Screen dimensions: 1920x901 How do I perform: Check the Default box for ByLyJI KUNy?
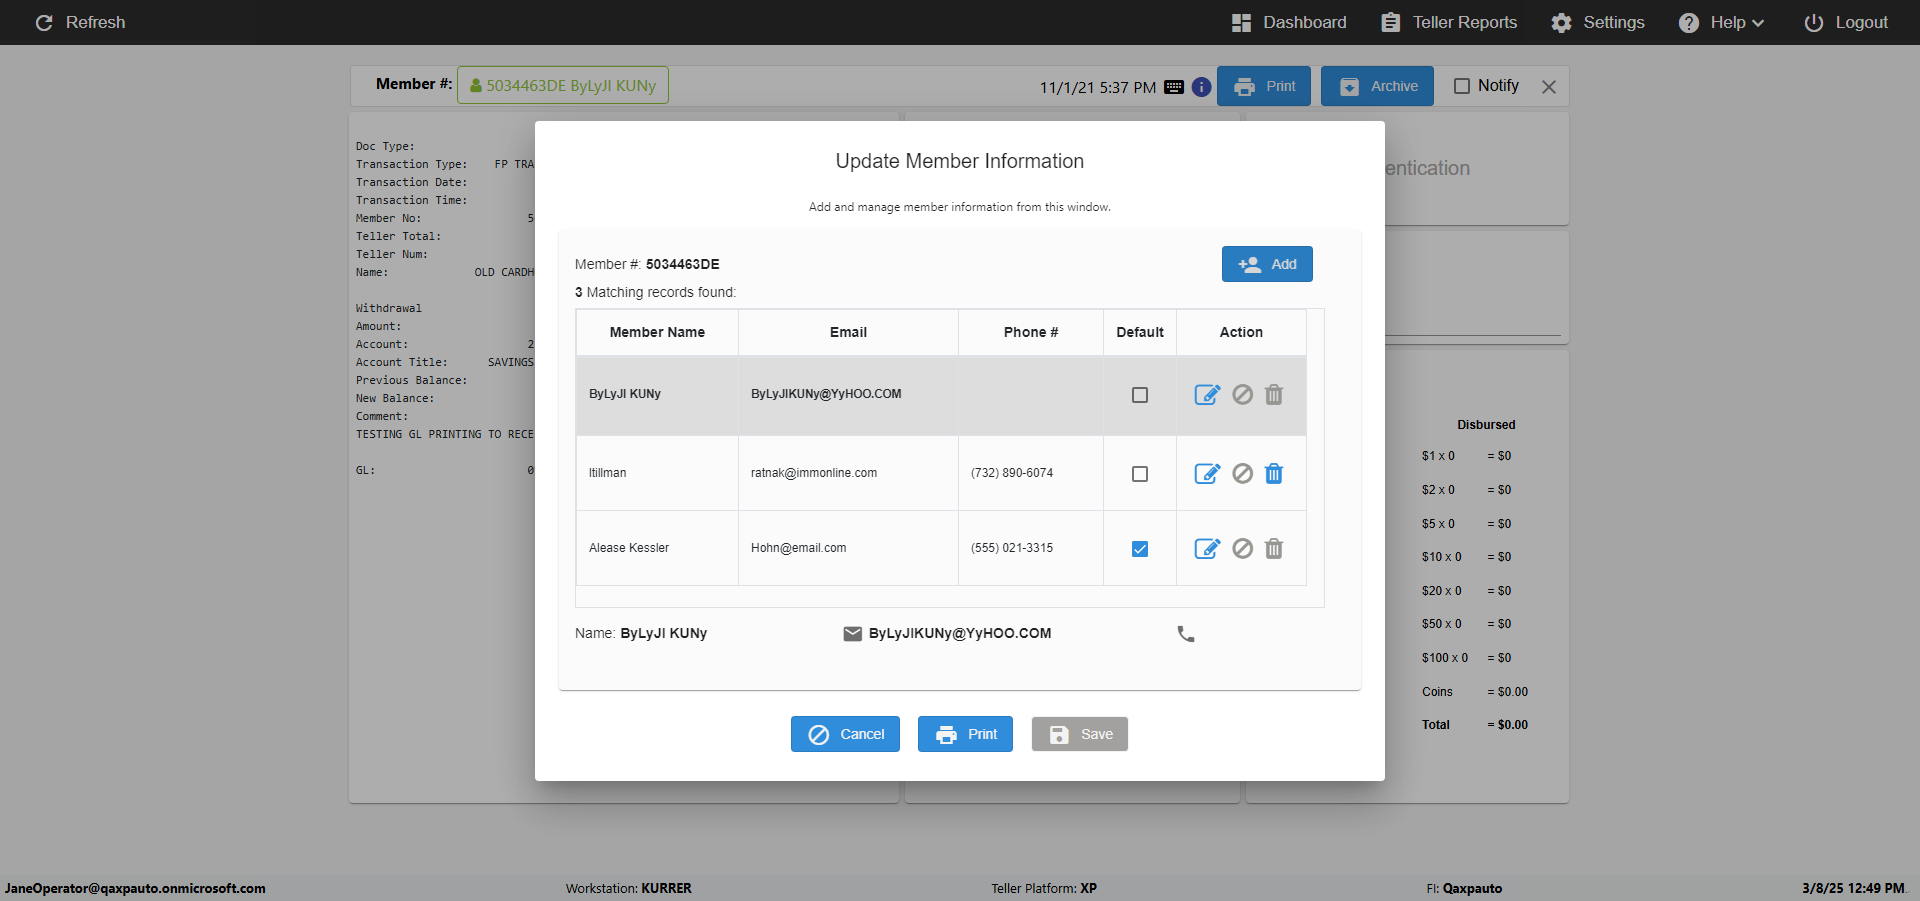(1140, 395)
